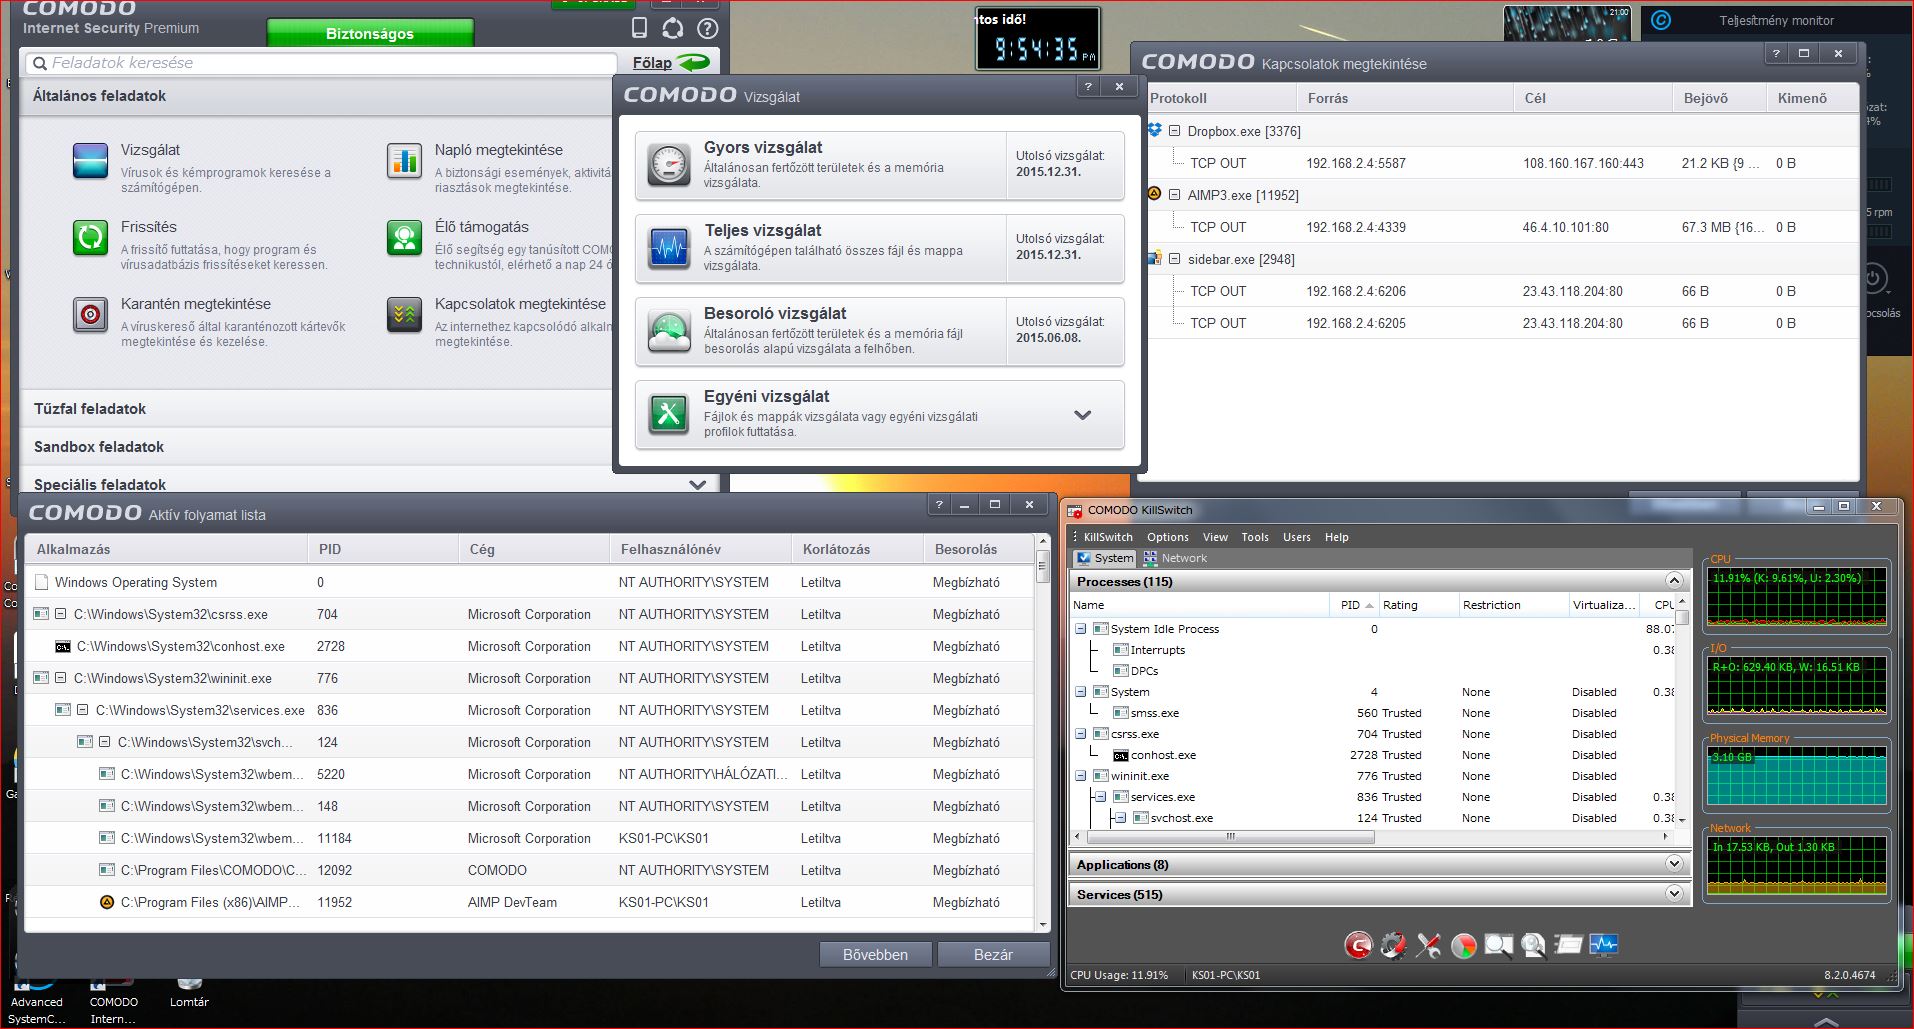Switch to the Network tab in KillSwitch

point(1176,558)
